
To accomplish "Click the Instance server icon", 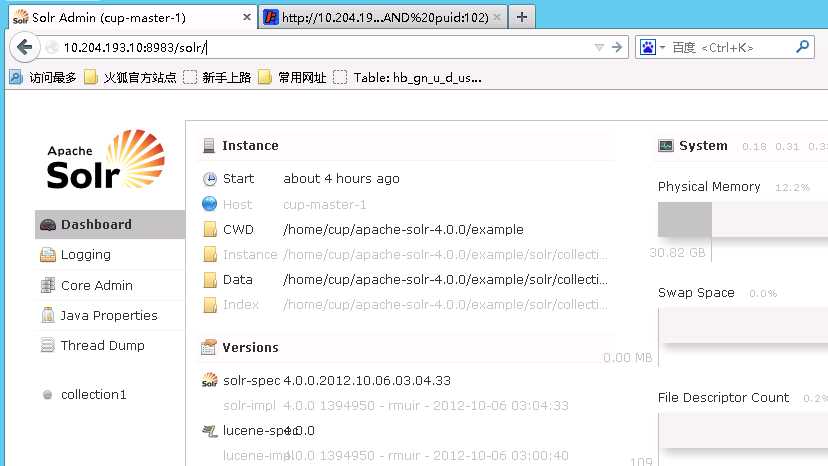I will coord(209,145).
